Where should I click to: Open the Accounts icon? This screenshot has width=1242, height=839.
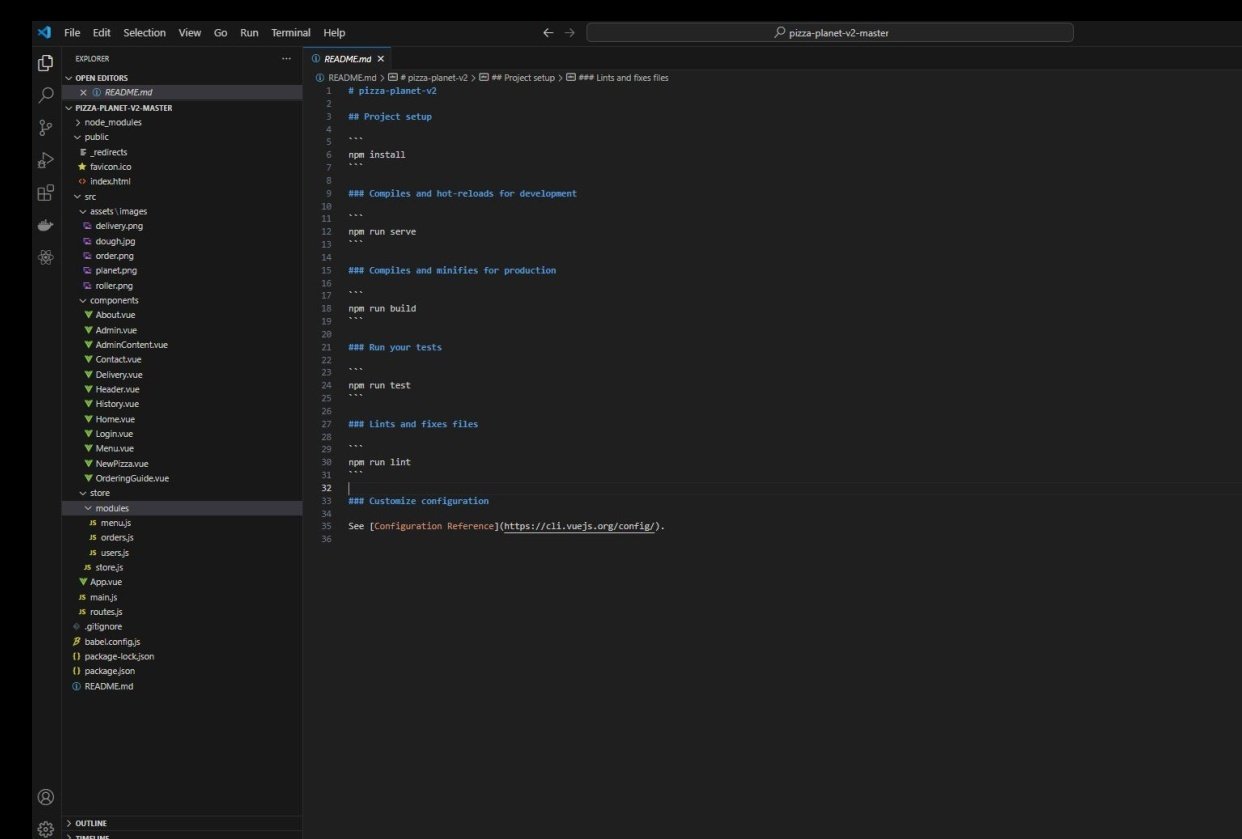click(x=45, y=797)
